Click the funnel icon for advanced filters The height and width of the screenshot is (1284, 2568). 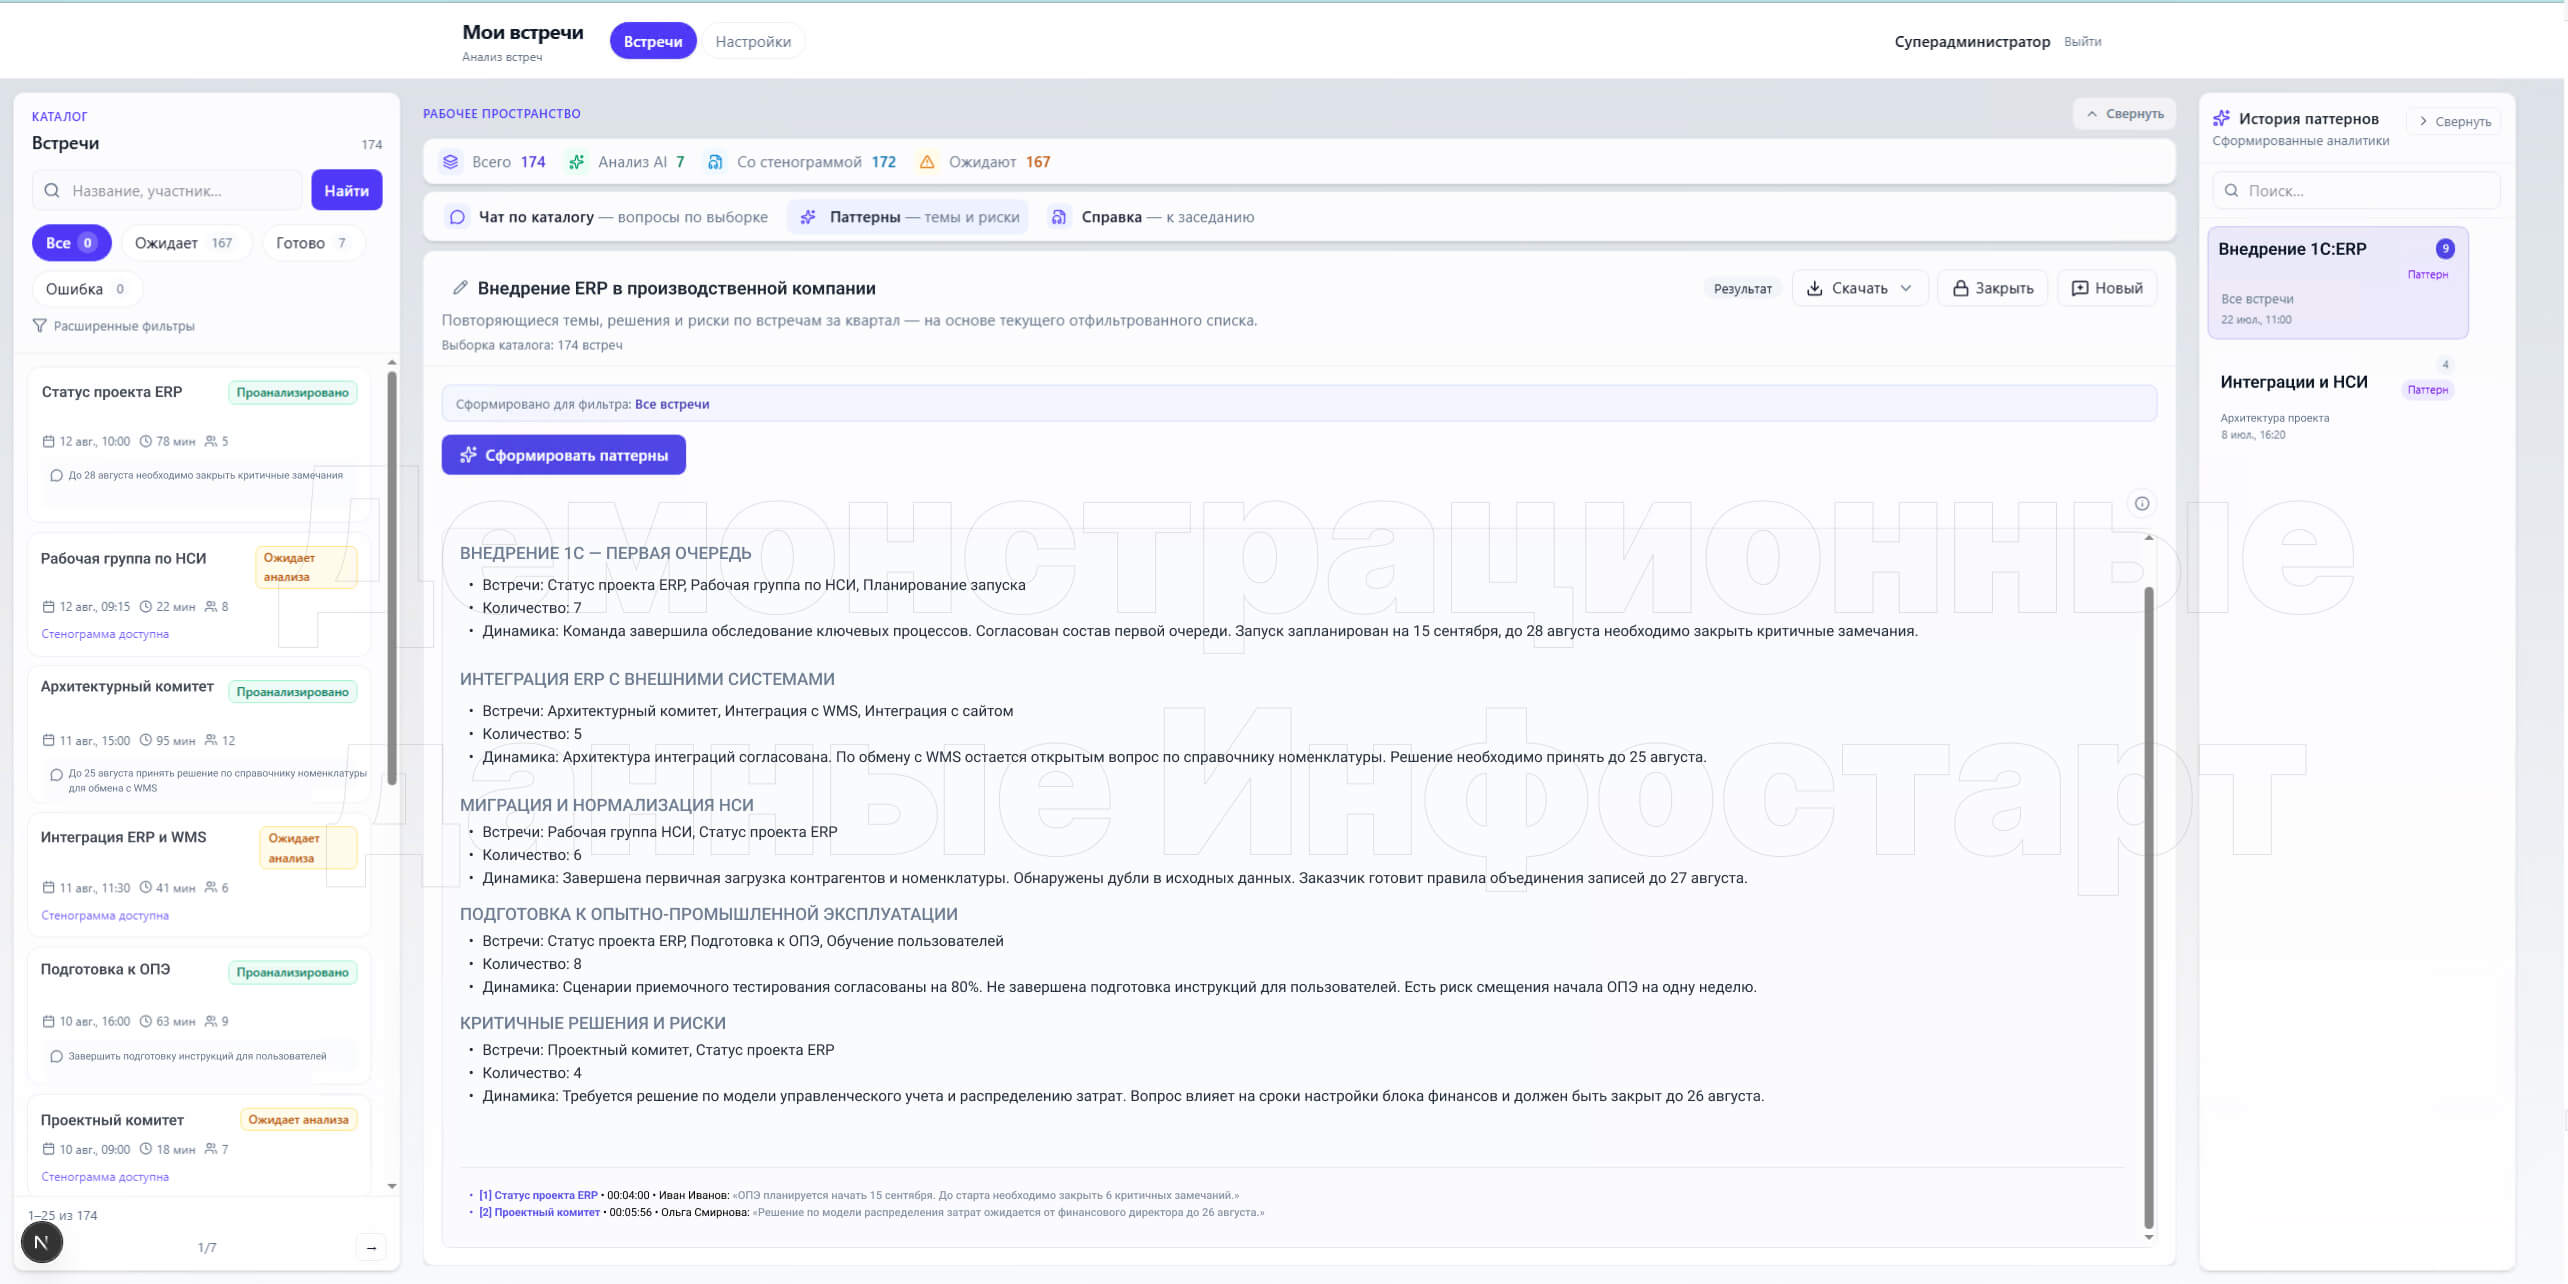pyautogui.click(x=39, y=326)
